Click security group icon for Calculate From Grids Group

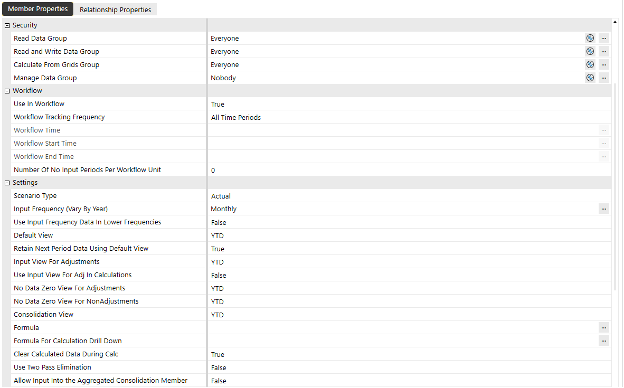click(590, 64)
